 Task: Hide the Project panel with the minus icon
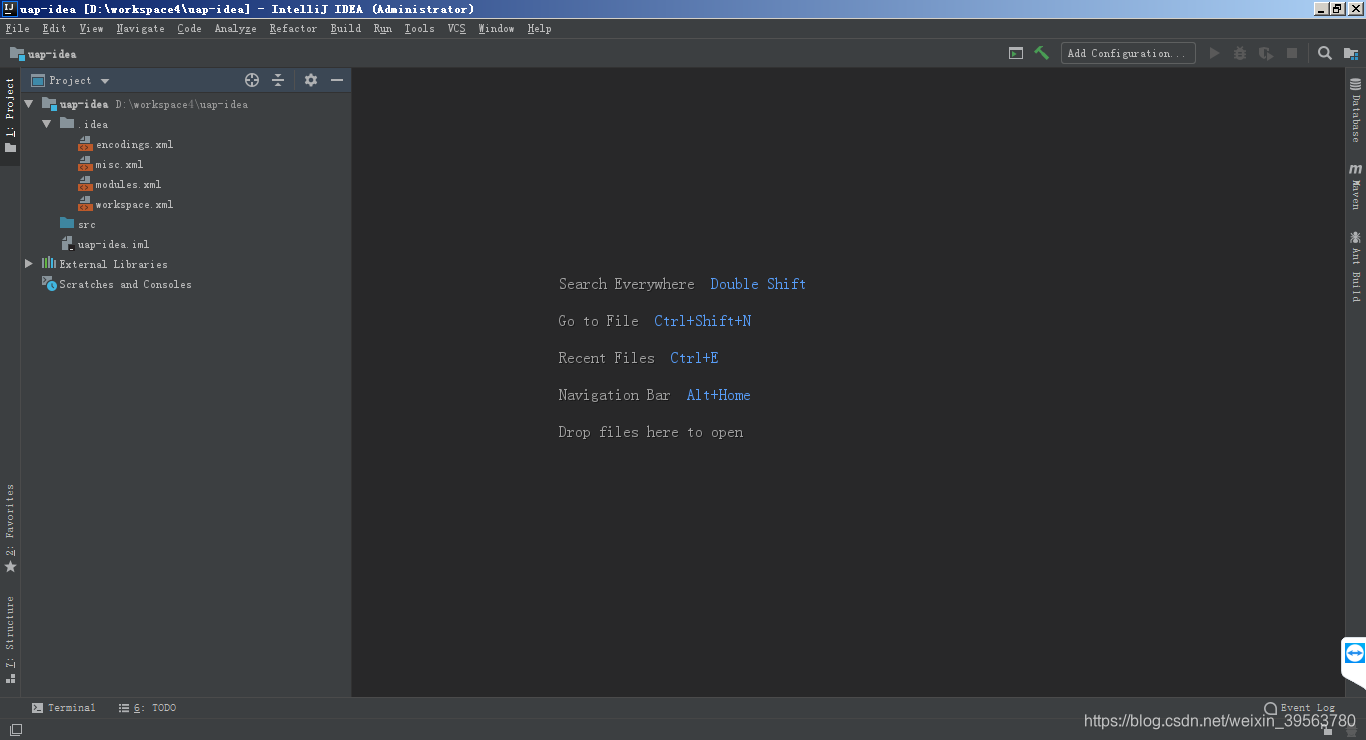[337, 80]
